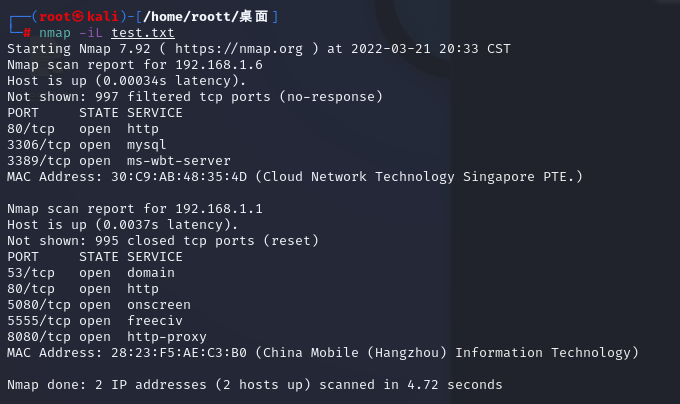The image size is (680, 404).
Task: Click the red # prompt symbol
Action: coord(27,32)
